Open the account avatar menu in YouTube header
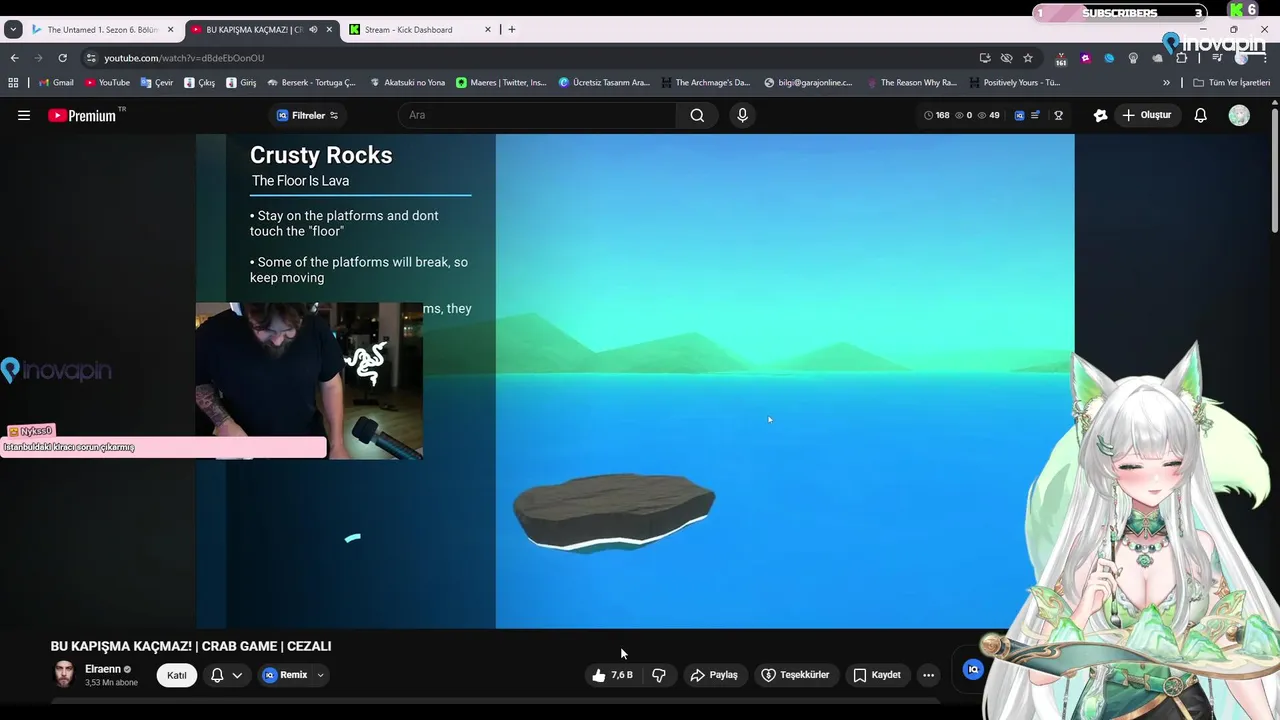 1239,116
